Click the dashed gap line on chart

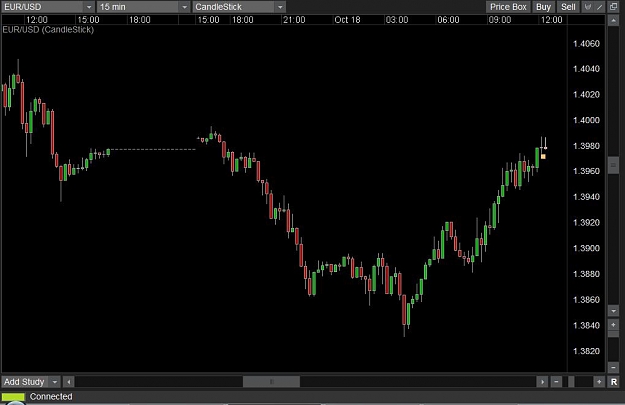[153, 149]
